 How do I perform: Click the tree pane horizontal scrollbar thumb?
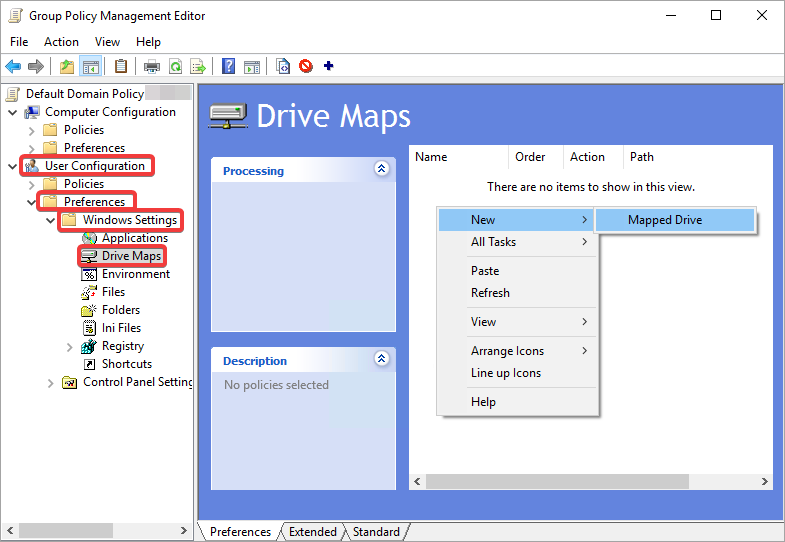66,530
